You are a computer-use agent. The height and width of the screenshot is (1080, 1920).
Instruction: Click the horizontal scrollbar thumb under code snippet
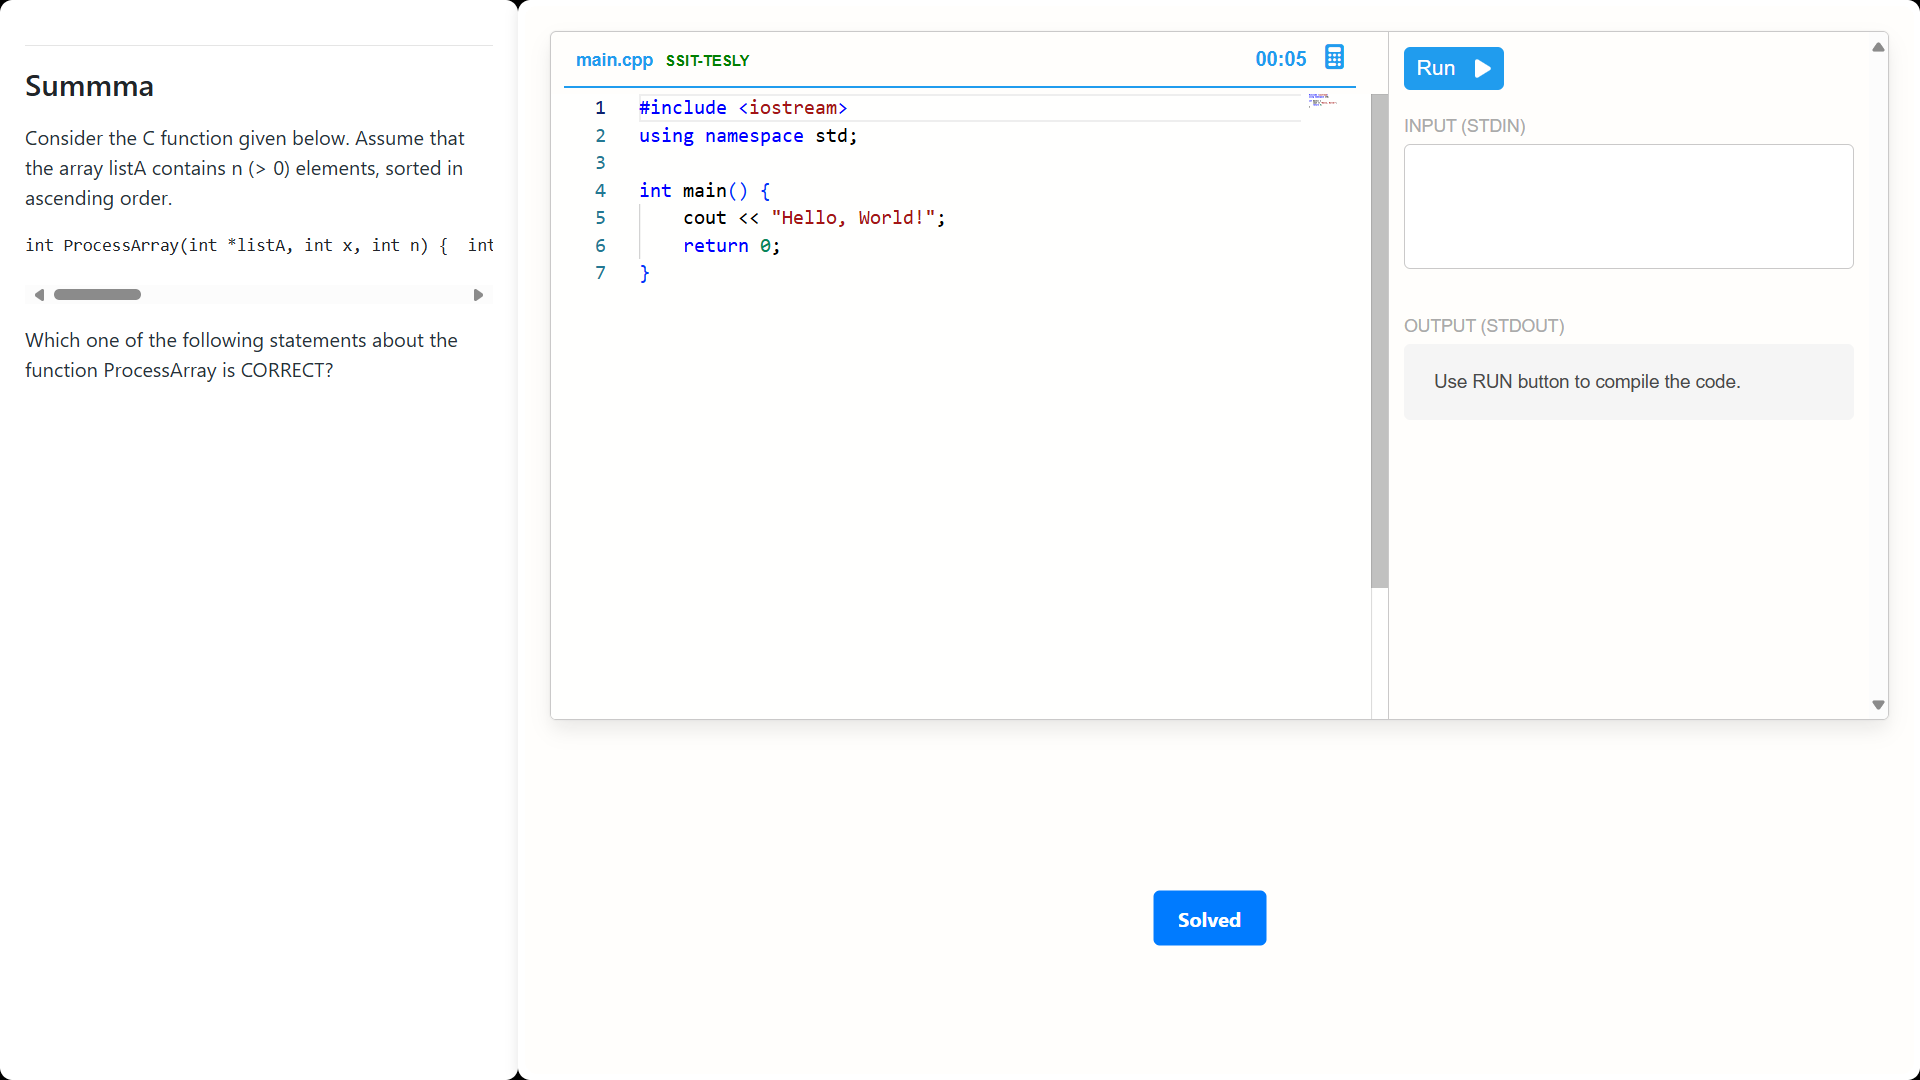click(x=97, y=295)
